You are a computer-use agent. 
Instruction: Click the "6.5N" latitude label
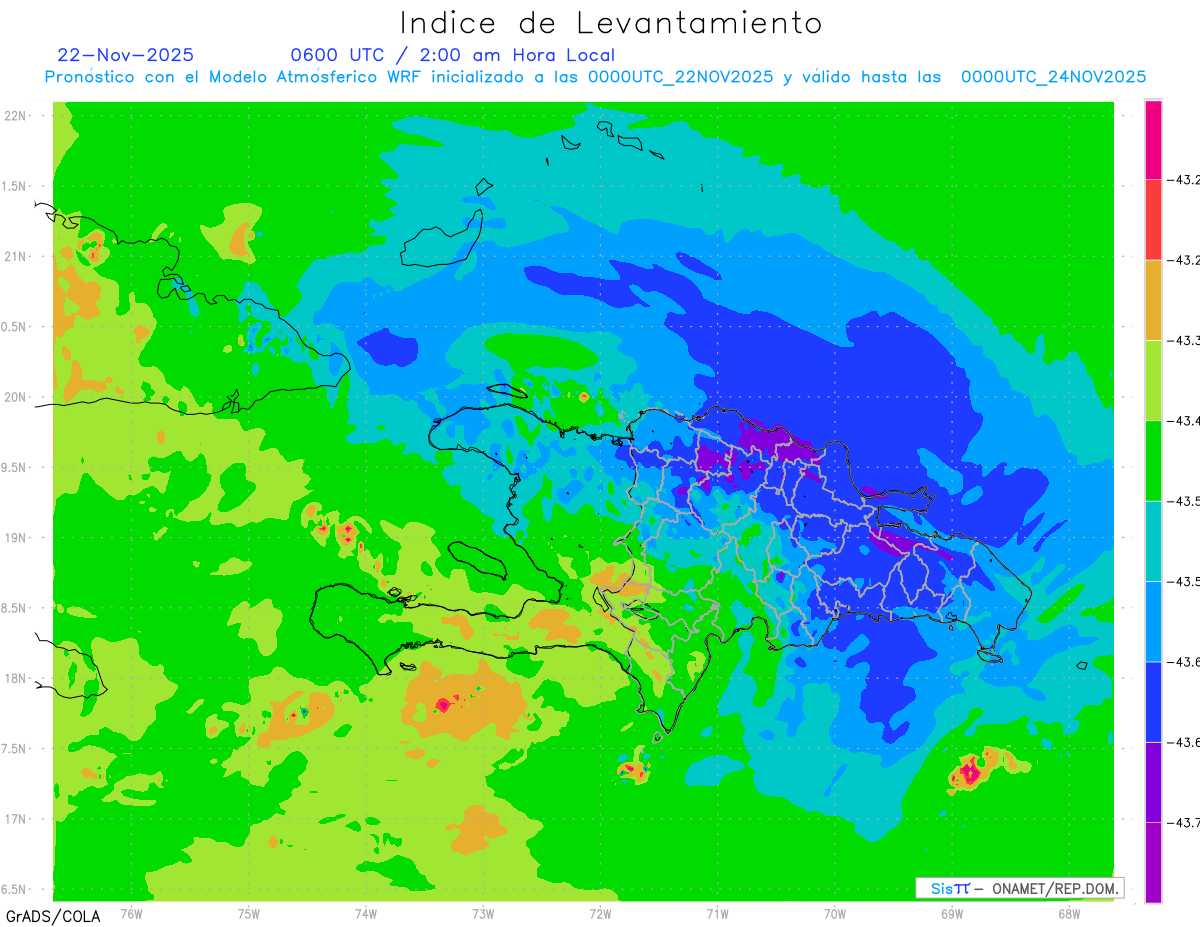click(x=15, y=889)
